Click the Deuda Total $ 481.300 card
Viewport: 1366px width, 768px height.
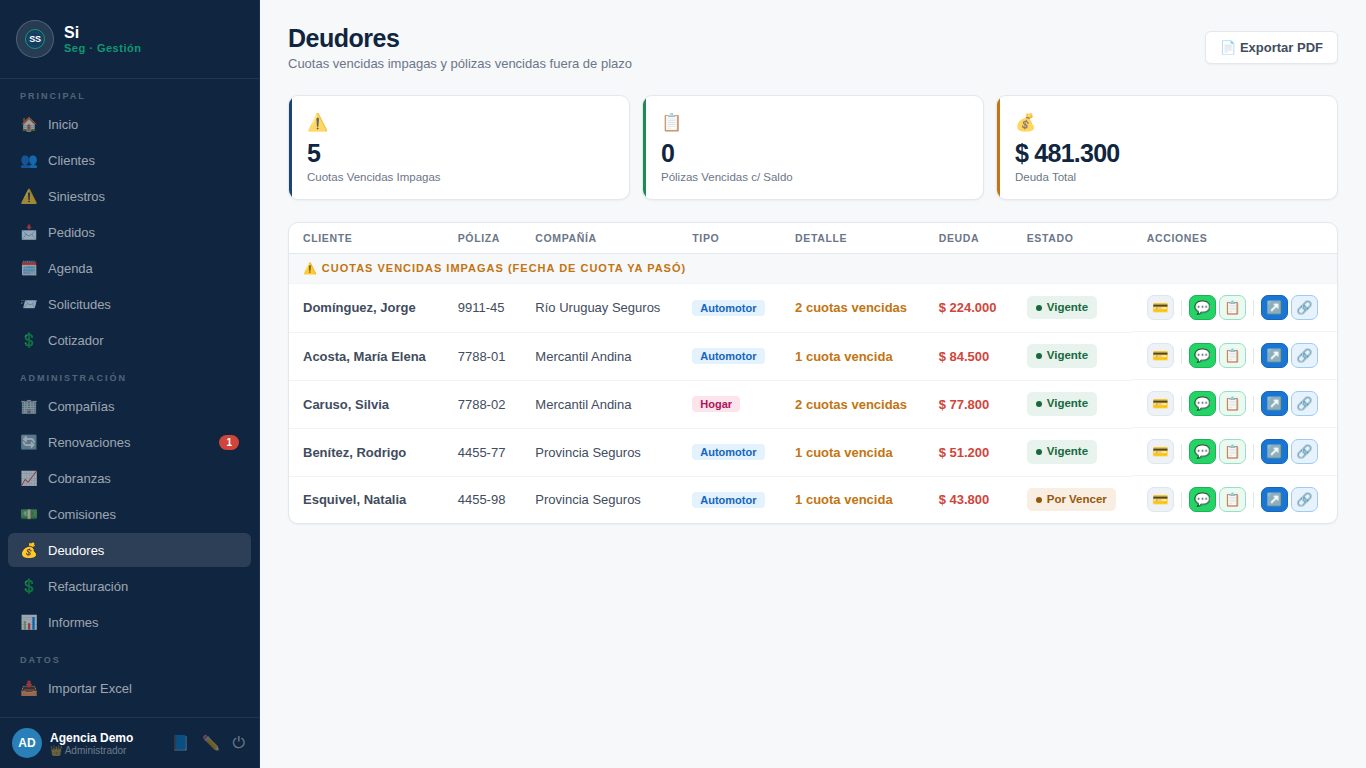pos(1167,148)
